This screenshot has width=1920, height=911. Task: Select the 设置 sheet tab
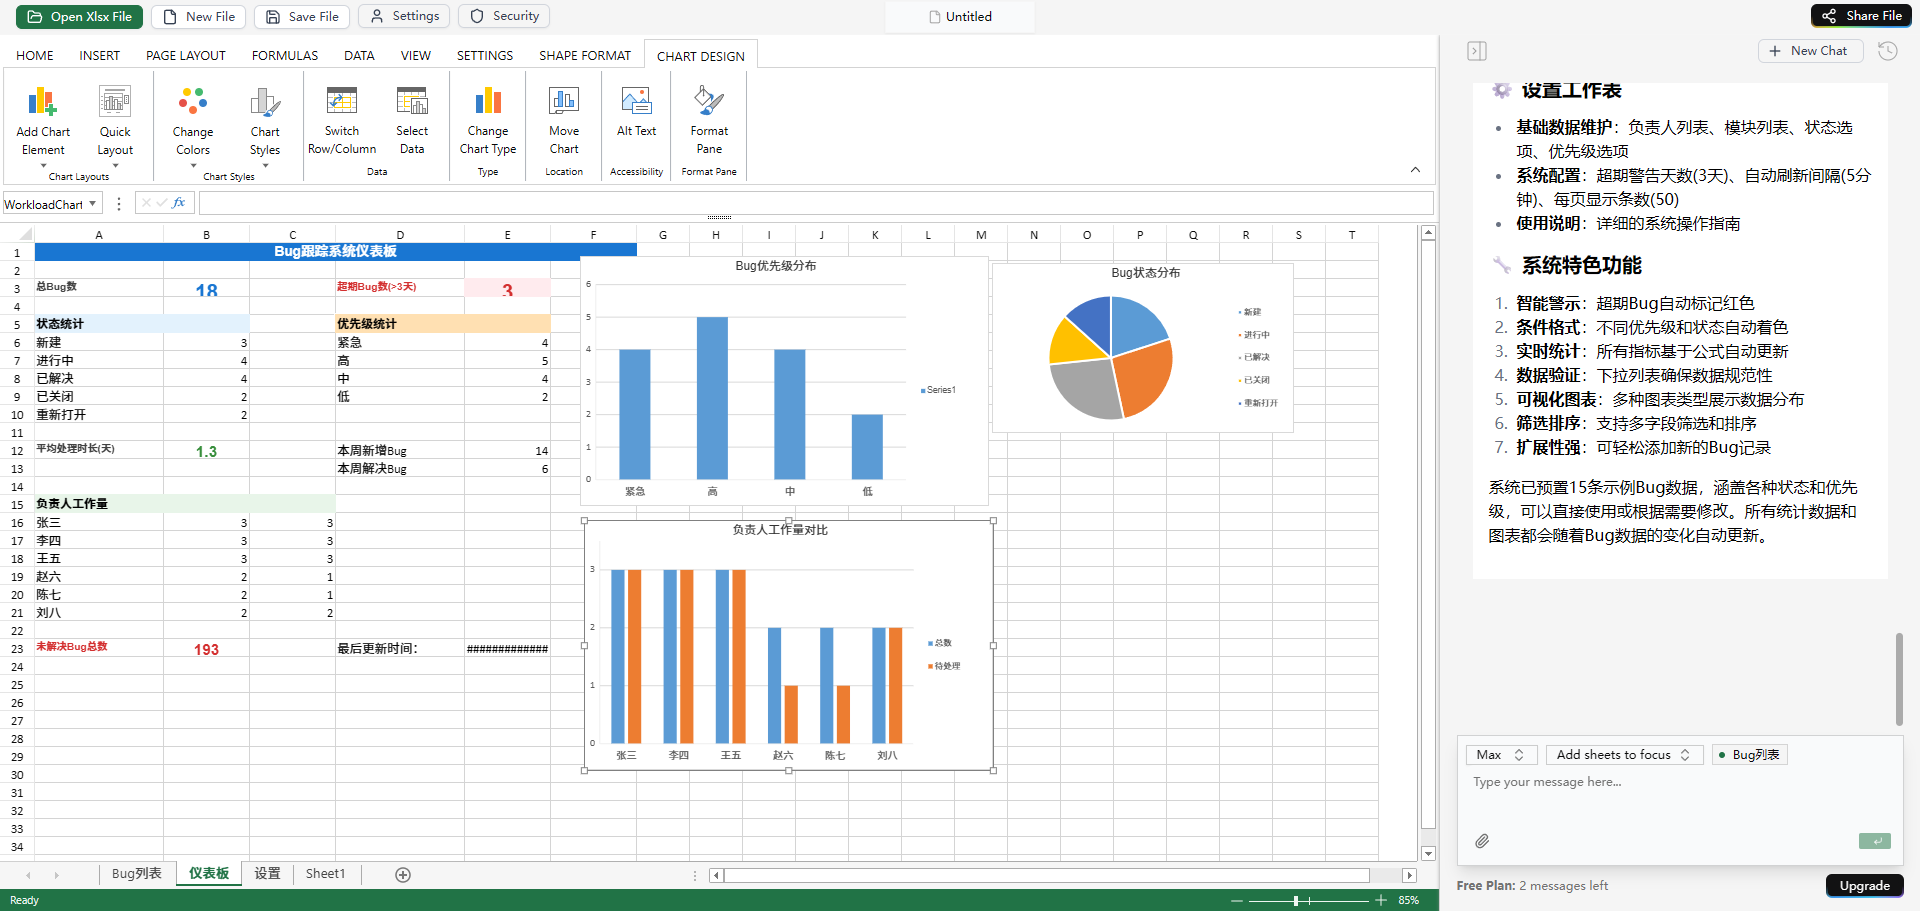pos(267,874)
